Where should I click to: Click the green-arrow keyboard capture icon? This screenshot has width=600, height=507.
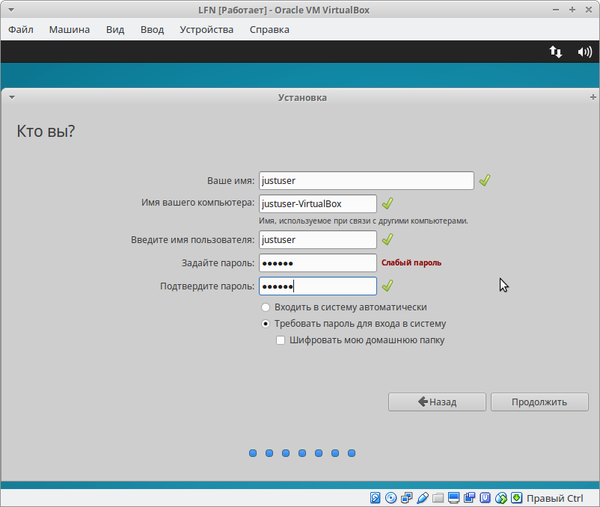click(515, 497)
